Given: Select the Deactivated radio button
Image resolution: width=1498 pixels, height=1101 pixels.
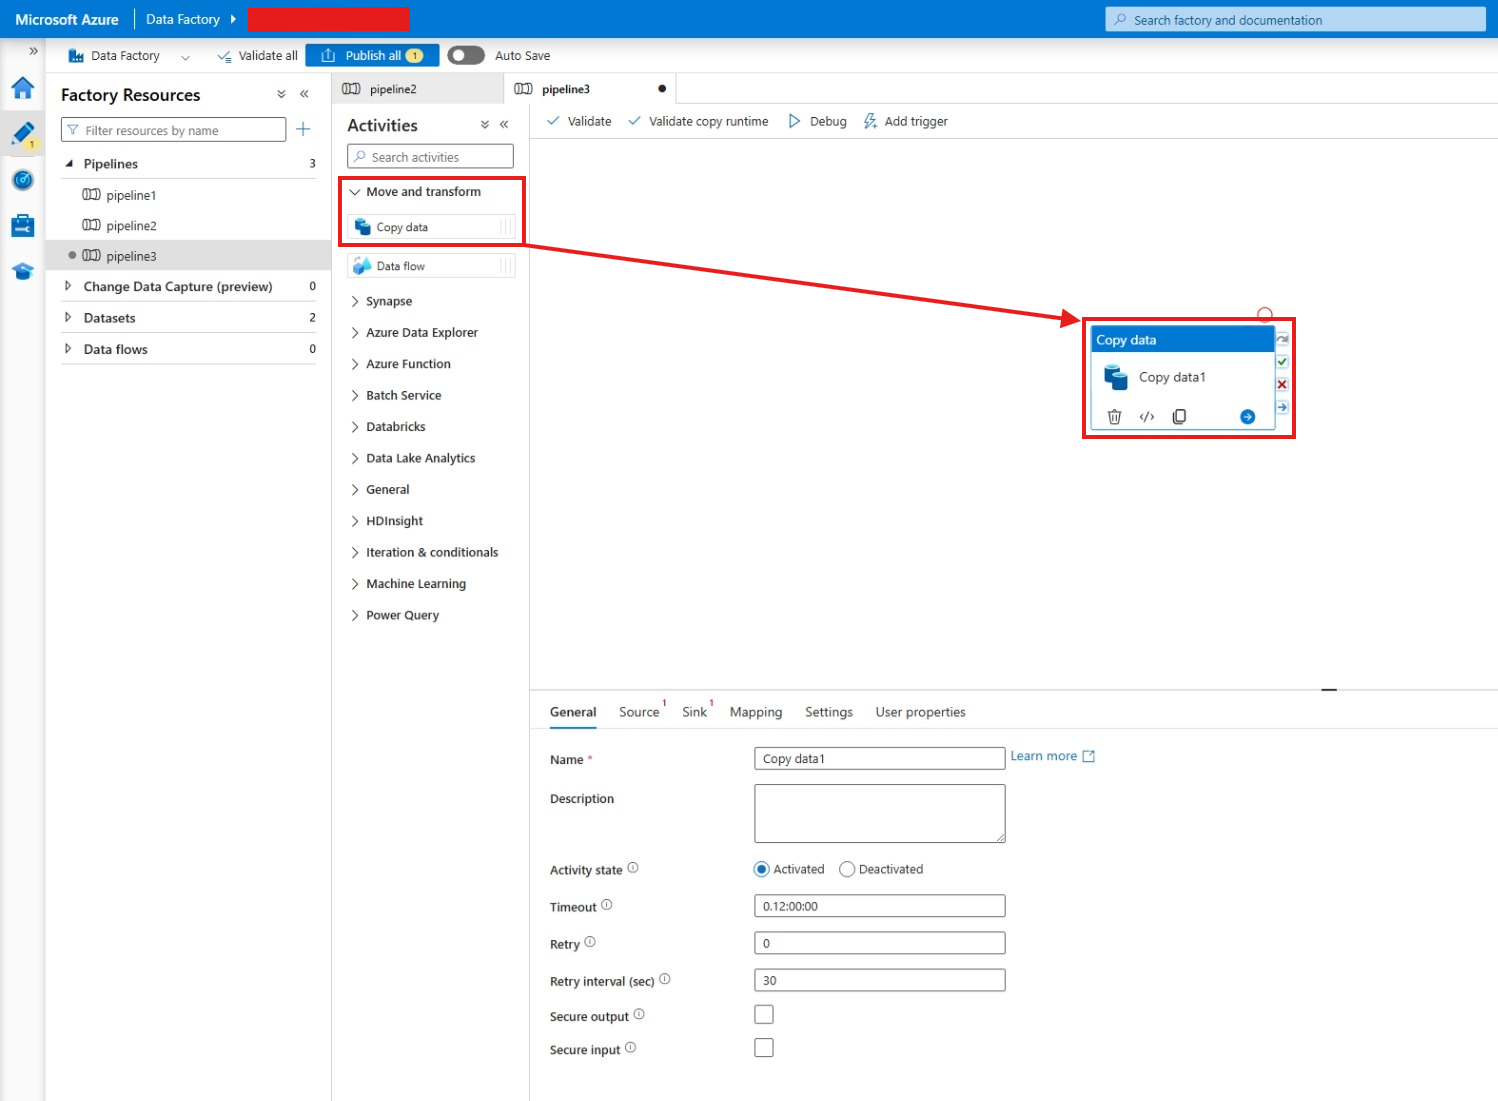Looking at the screenshot, I should coord(847,869).
